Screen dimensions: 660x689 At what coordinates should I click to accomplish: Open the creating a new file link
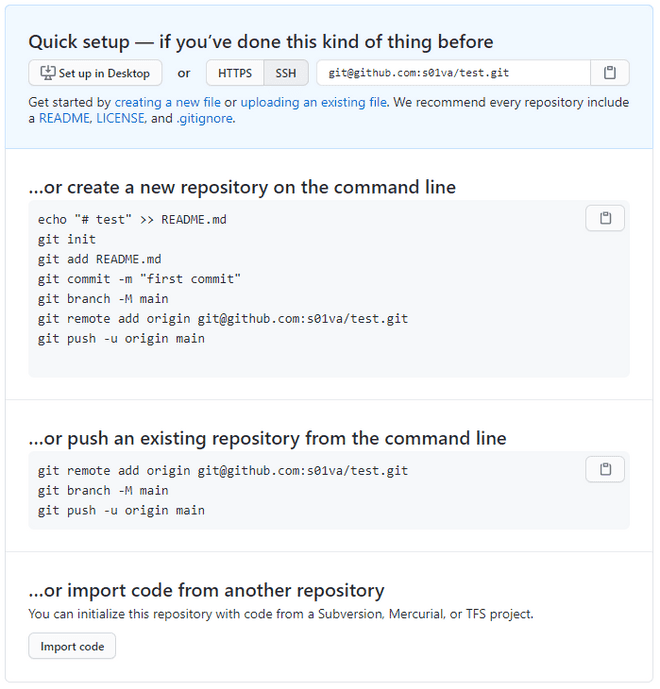[x=167, y=102]
